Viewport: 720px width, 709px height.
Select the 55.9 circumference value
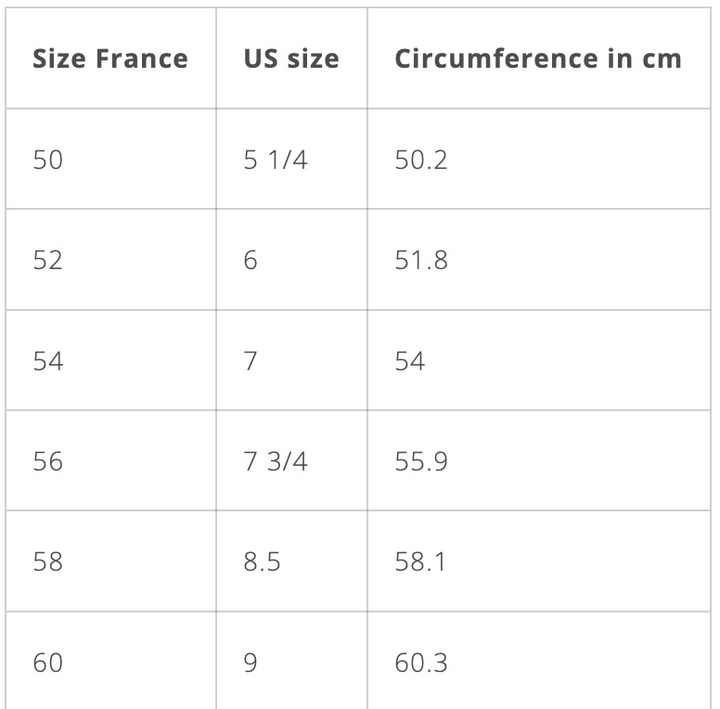(x=421, y=461)
